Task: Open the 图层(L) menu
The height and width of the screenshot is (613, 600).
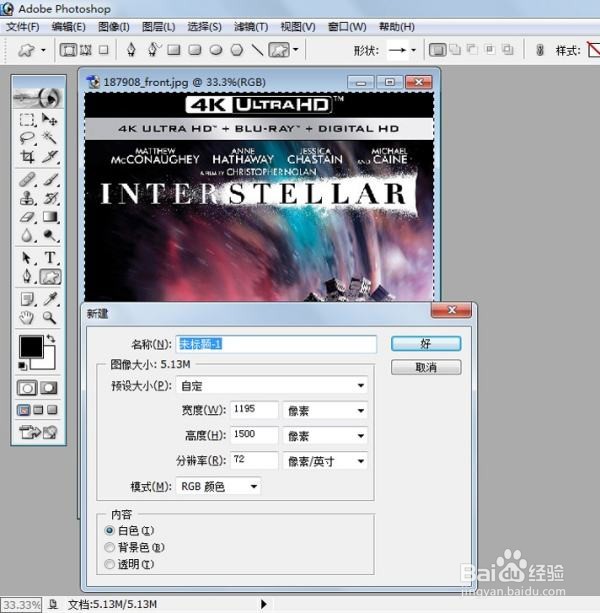Action: 158,27
